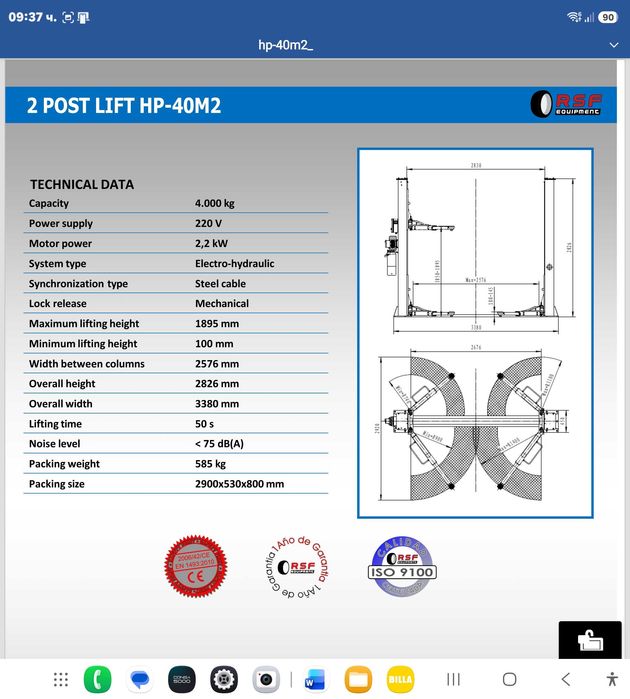The image size is (630, 699).
Task: Select the Lock release value 'Mechanical'
Action: pyautogui.click(x=222, y=304)
